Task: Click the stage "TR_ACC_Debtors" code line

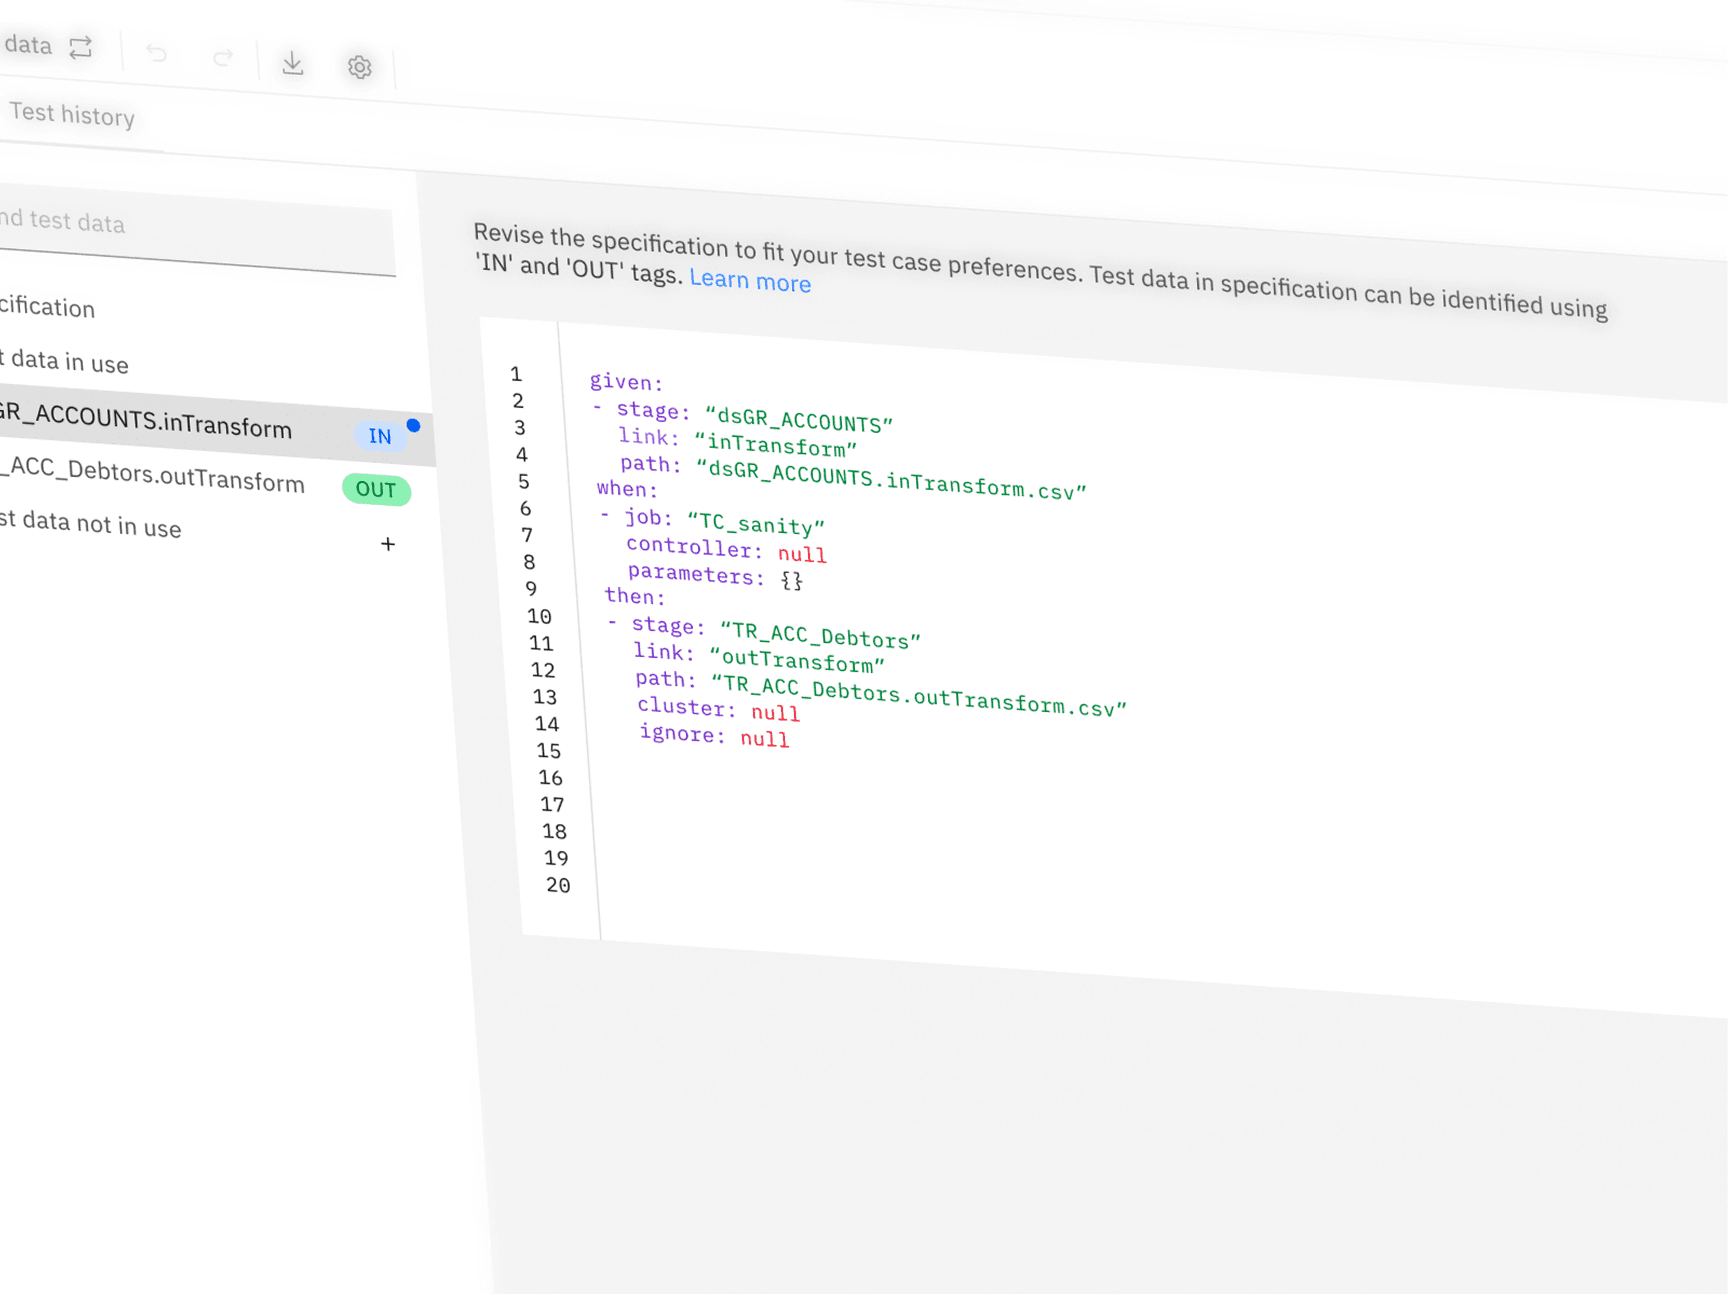Action: pos(764,631)
